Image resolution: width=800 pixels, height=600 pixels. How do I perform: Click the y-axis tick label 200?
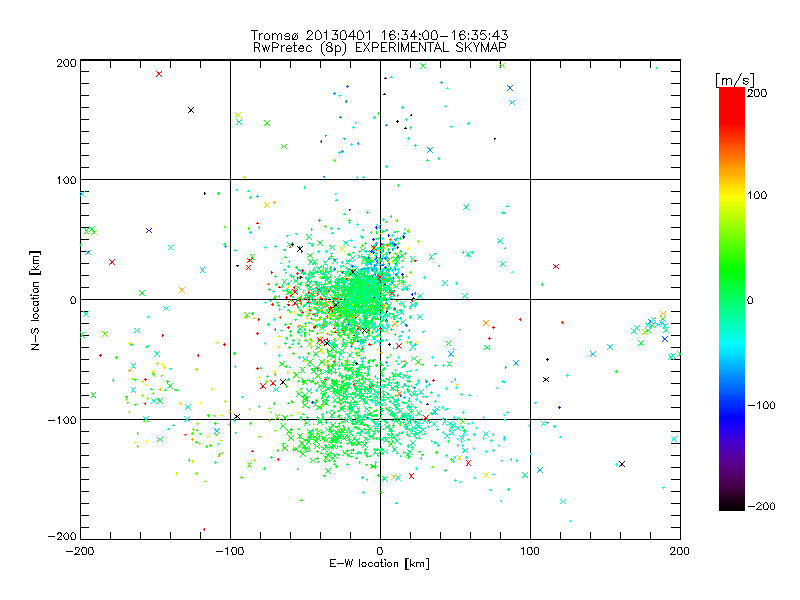(x=66, y=63)
